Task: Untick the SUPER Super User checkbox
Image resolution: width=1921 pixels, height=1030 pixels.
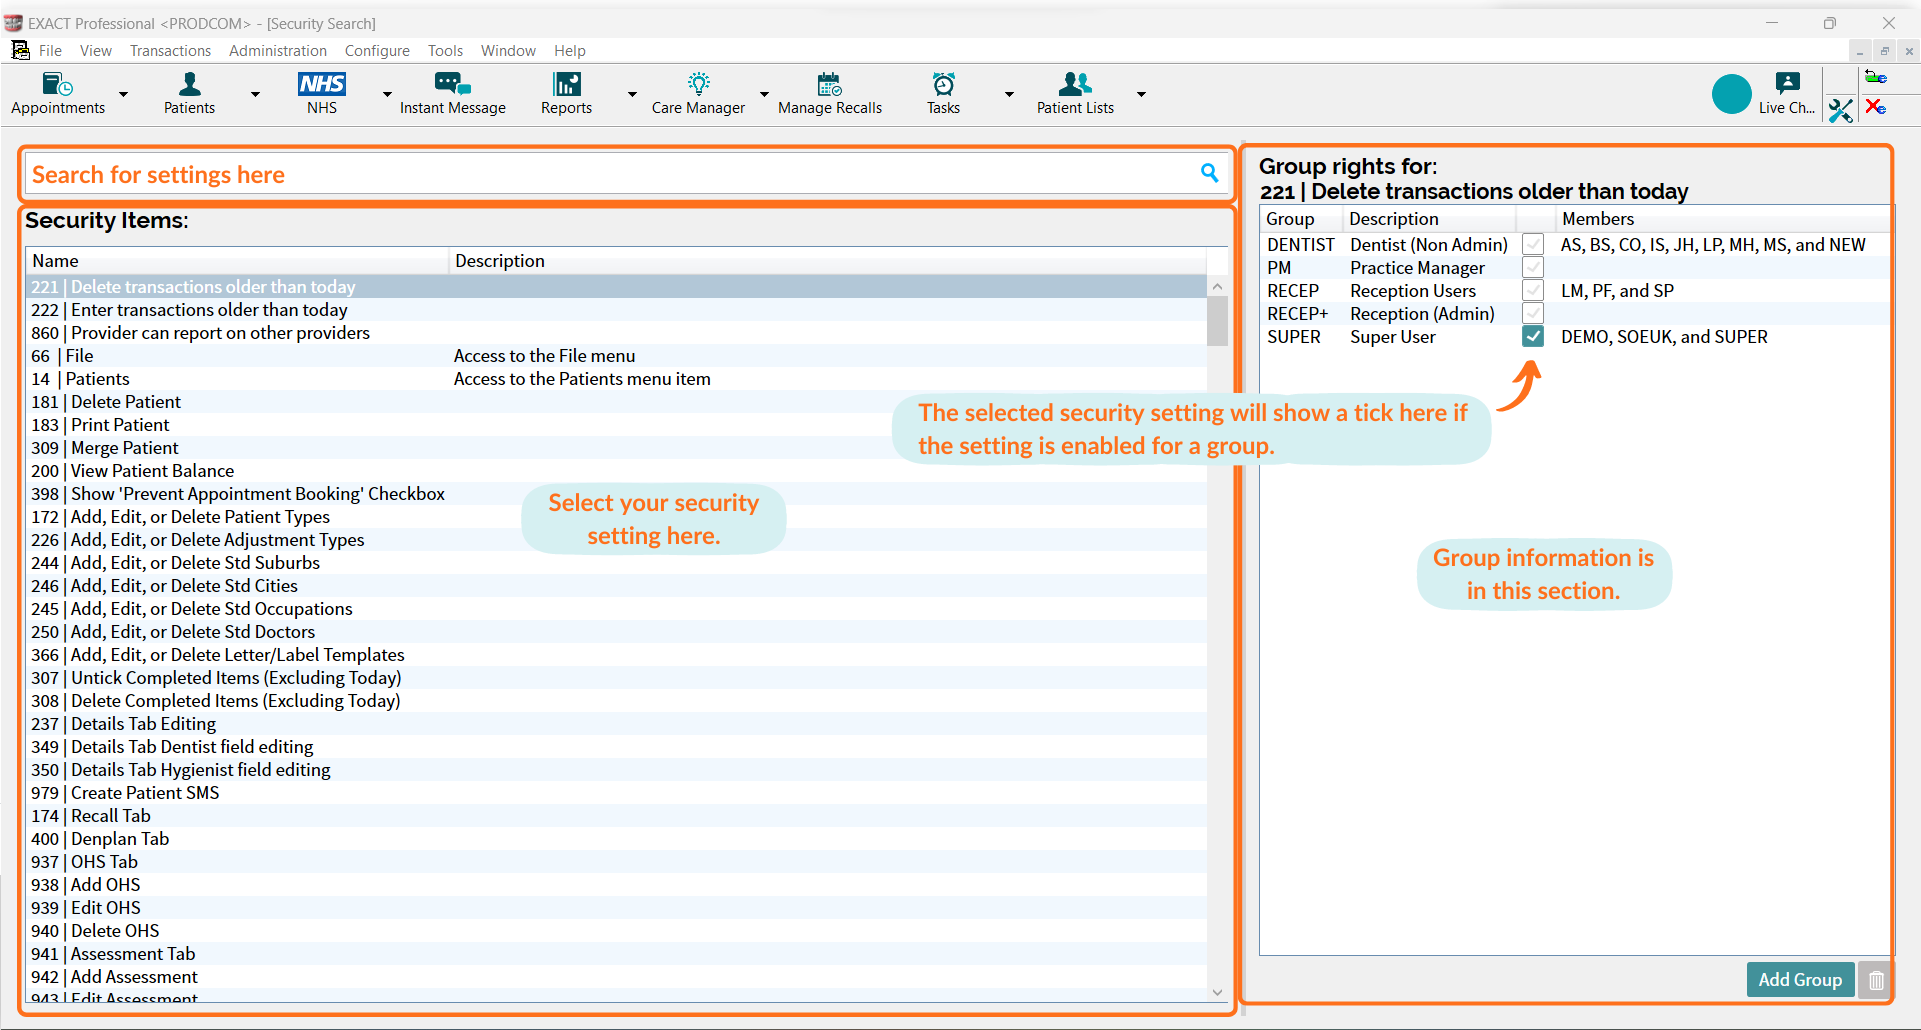Action: tap(1532, 336)
